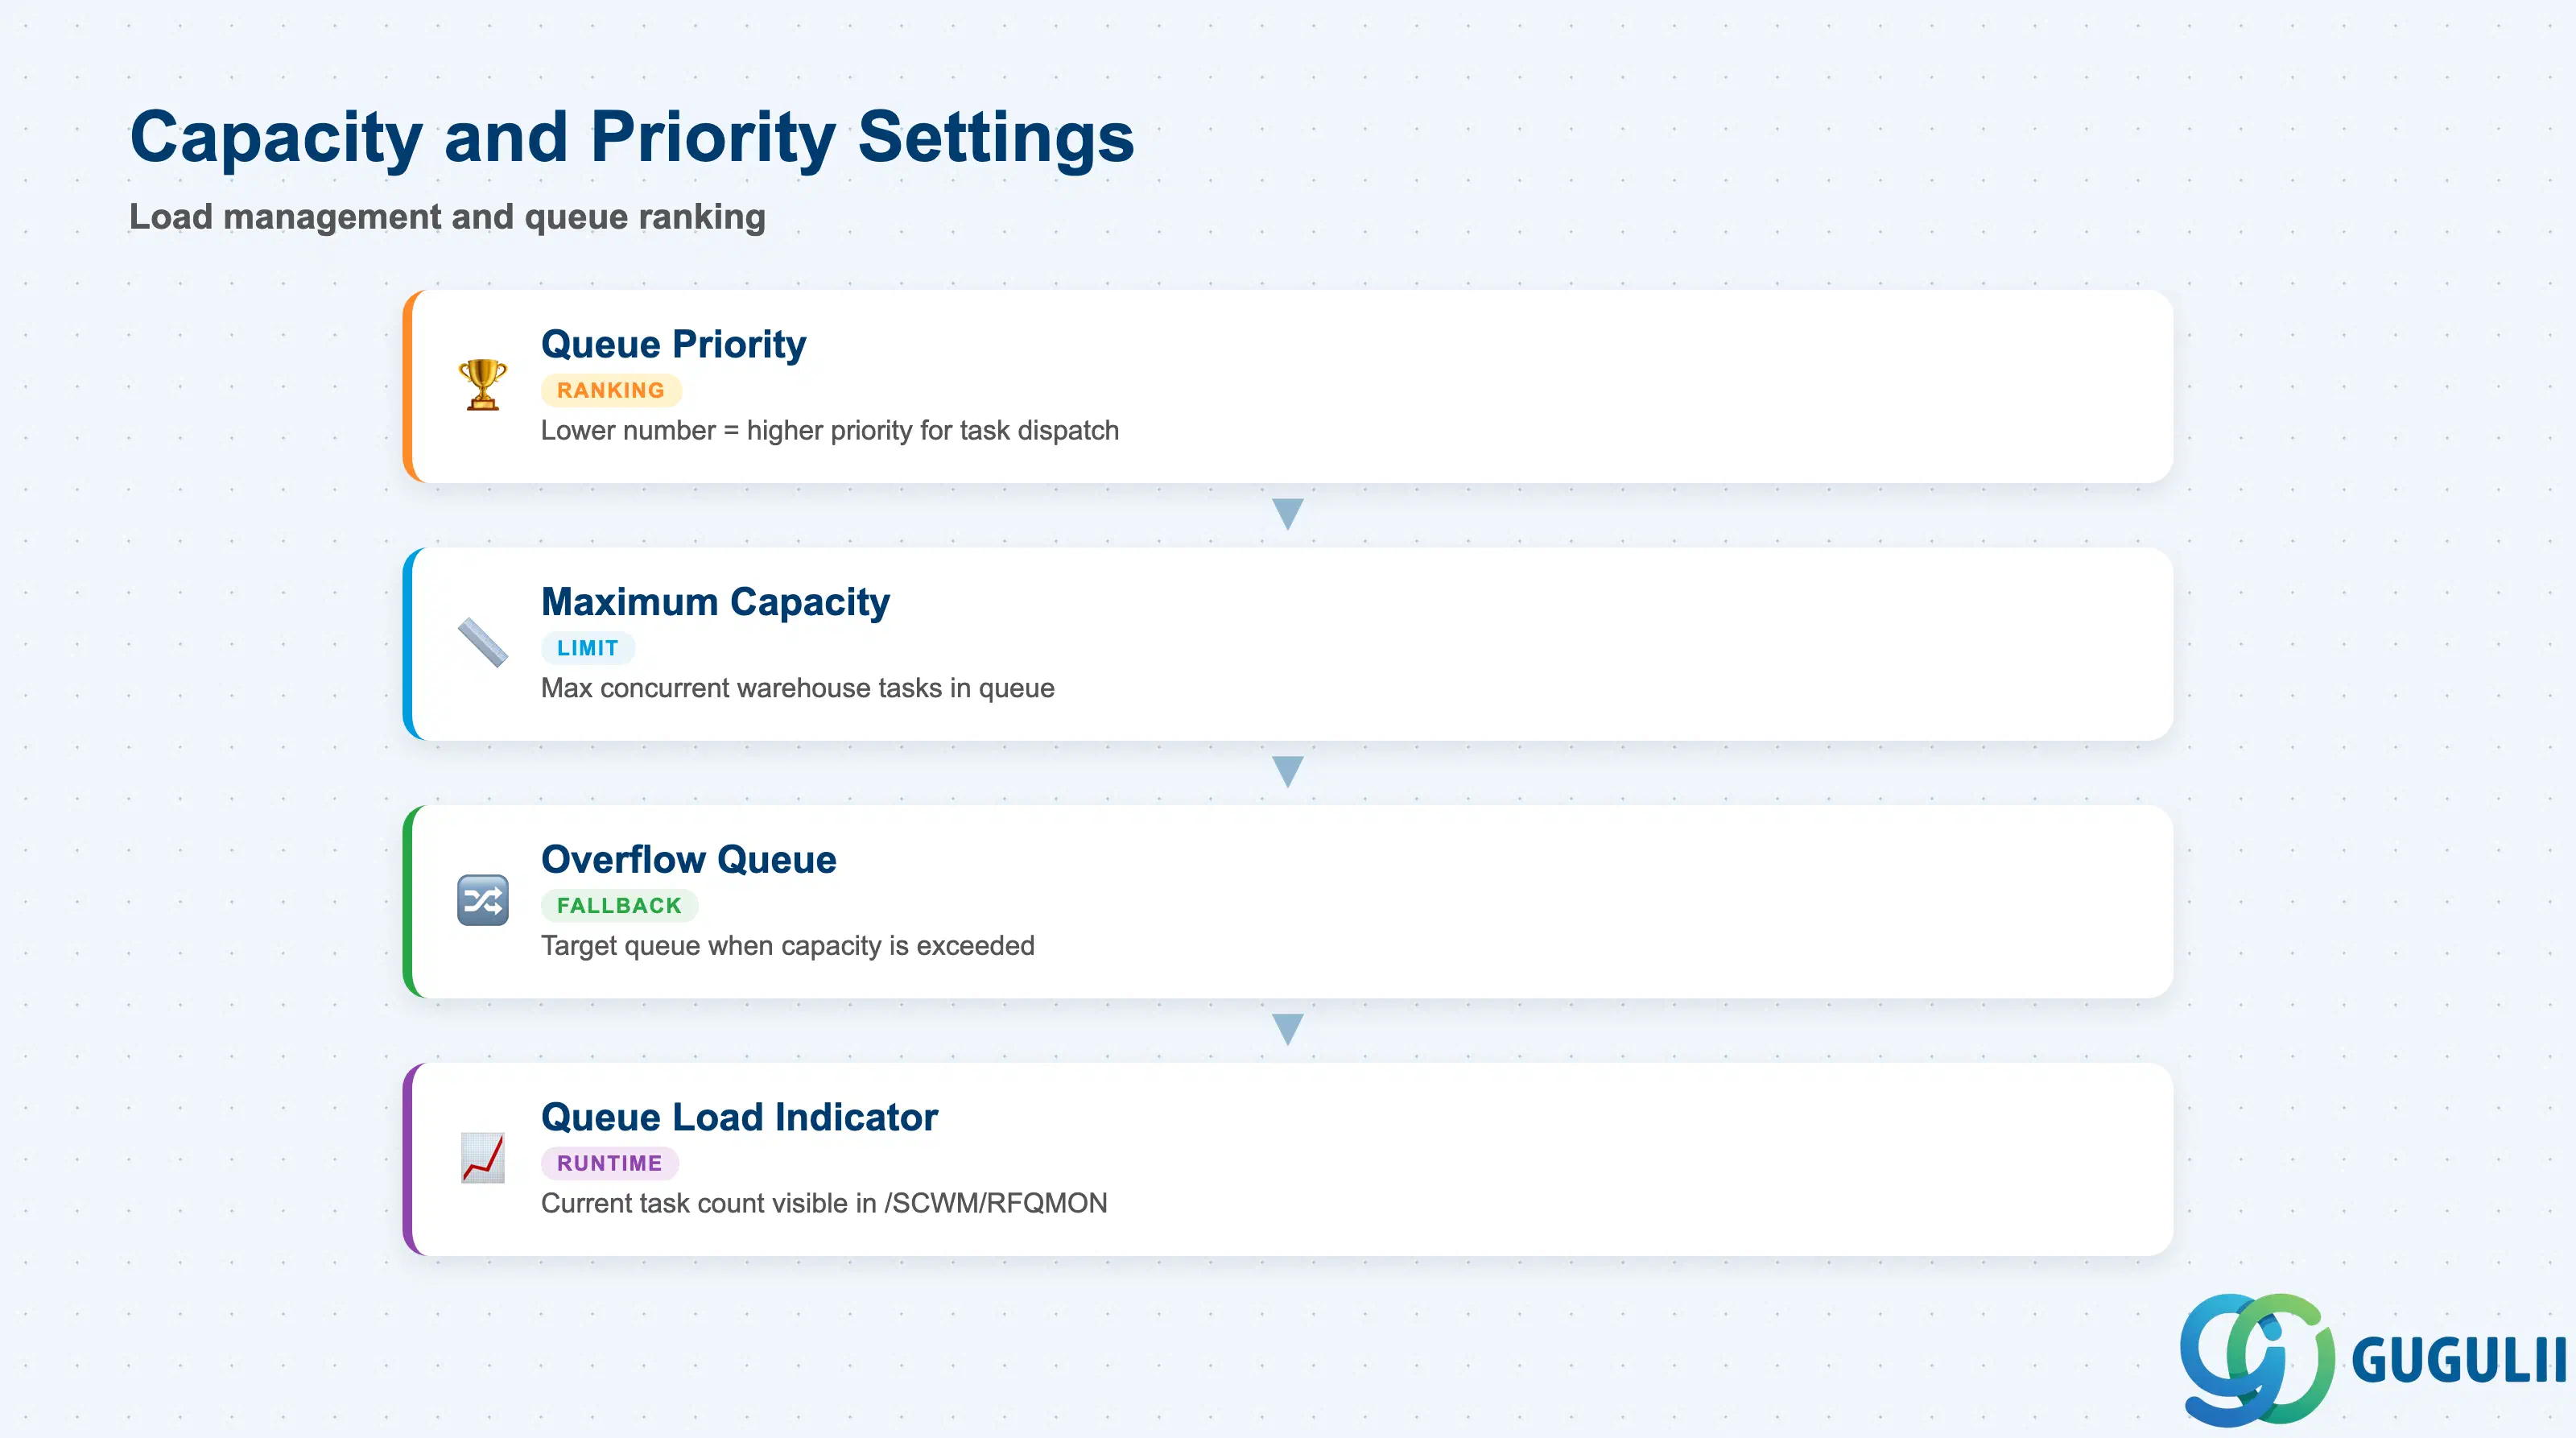Click the Maximum Capacity heading
Viewport: 2576px width, 1438px height.
tap(715, 602)
